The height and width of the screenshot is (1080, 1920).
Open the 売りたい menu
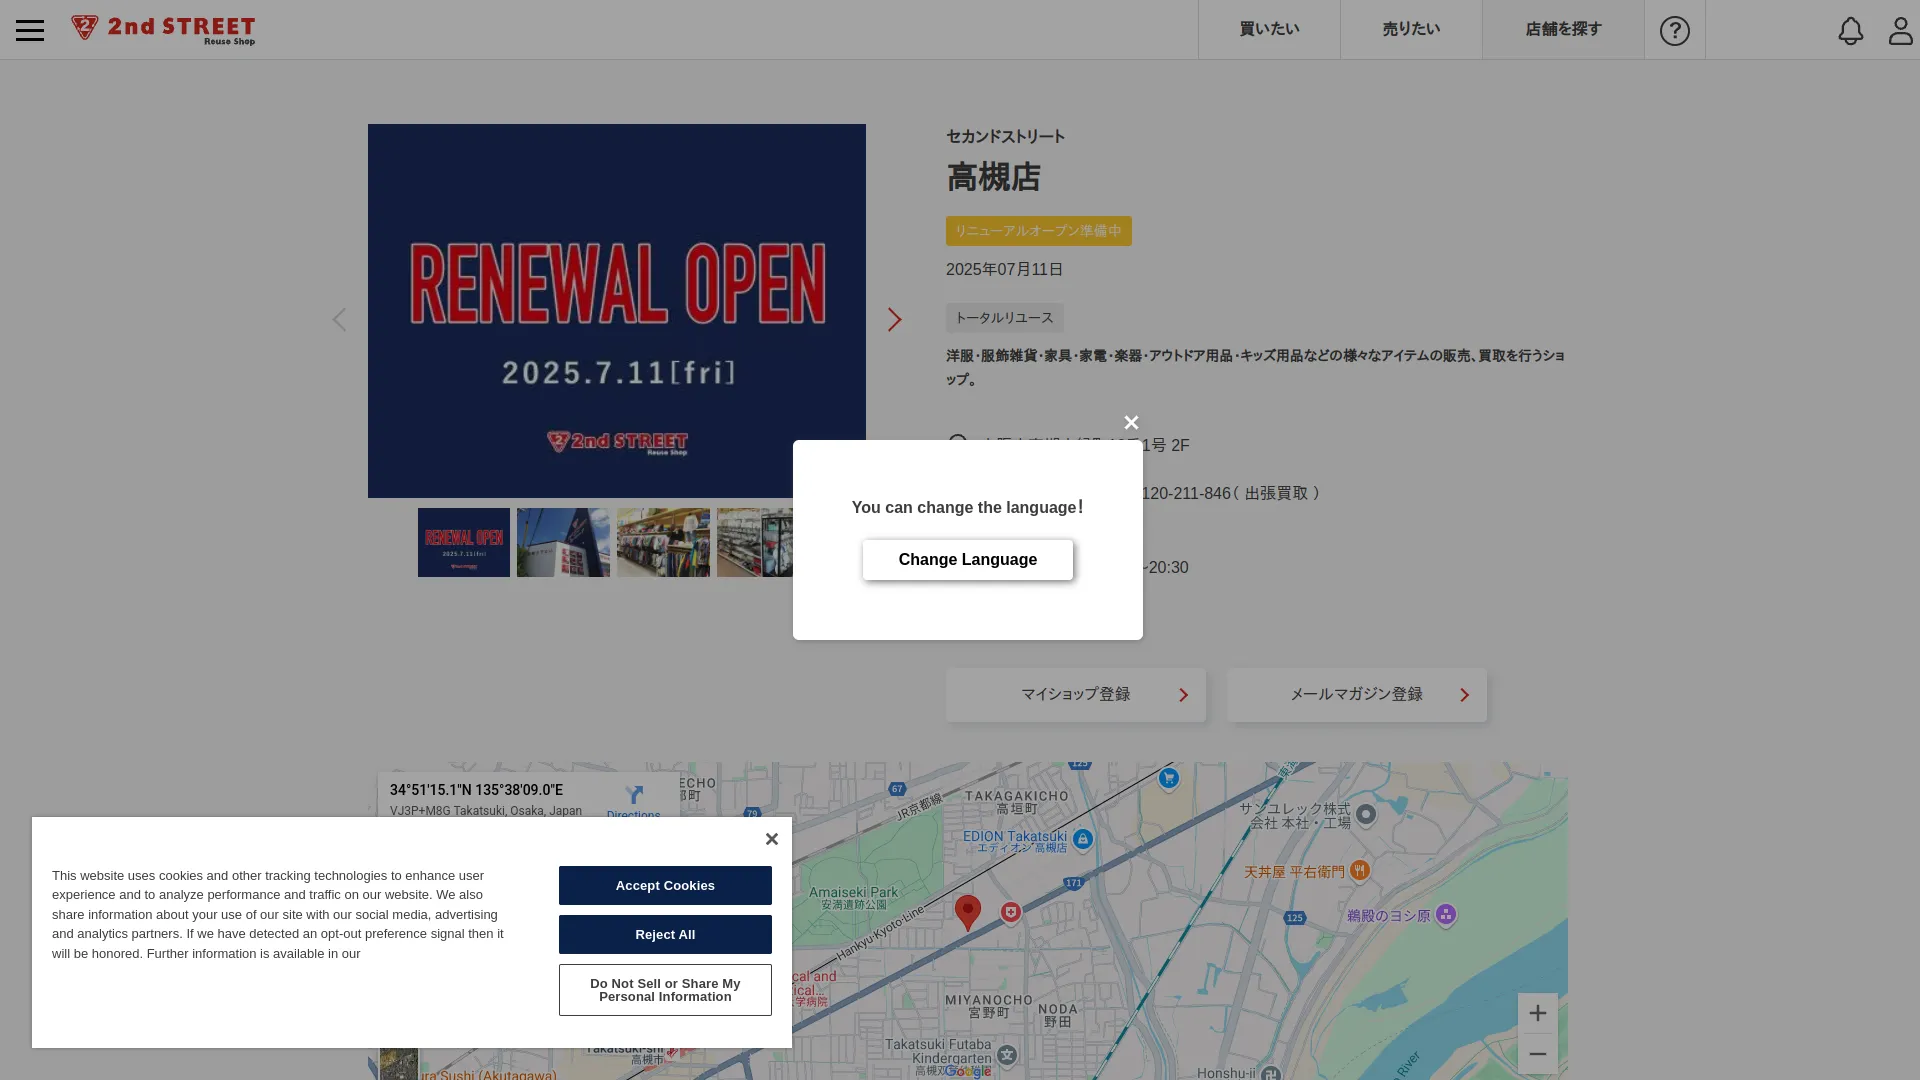[x=1411, y=30]
